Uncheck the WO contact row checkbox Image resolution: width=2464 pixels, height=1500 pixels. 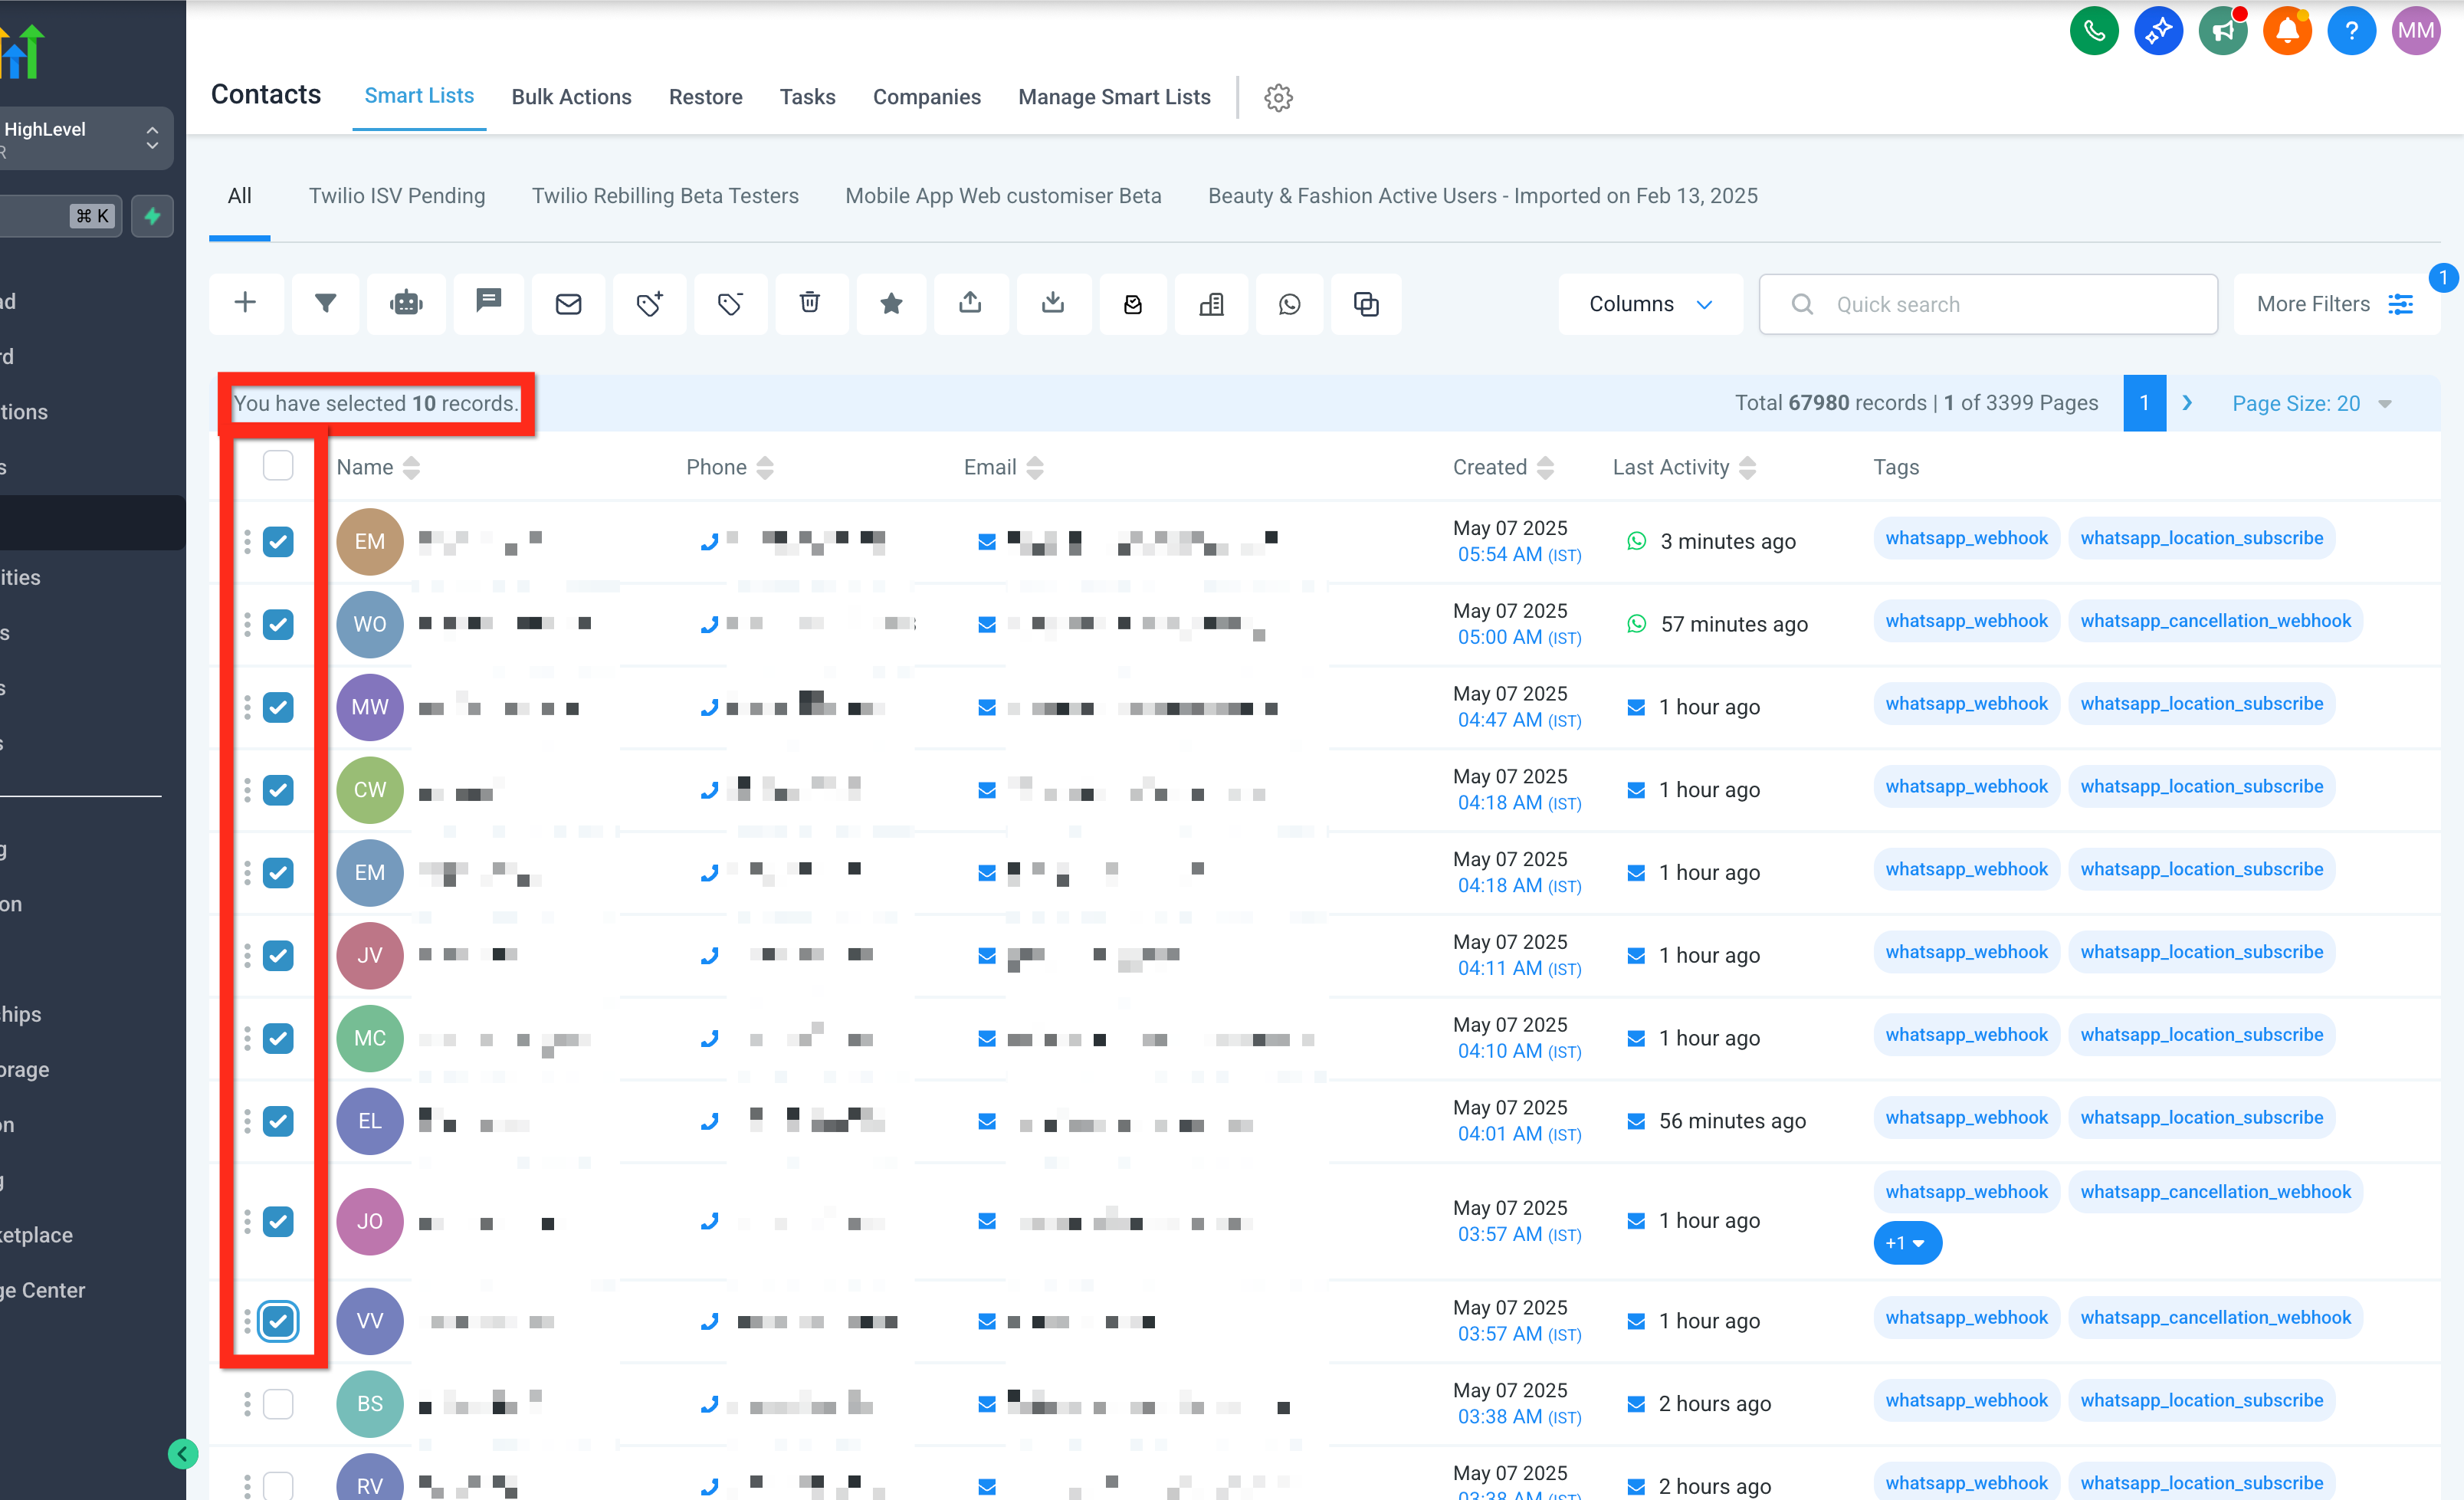[x=278, y=624]
